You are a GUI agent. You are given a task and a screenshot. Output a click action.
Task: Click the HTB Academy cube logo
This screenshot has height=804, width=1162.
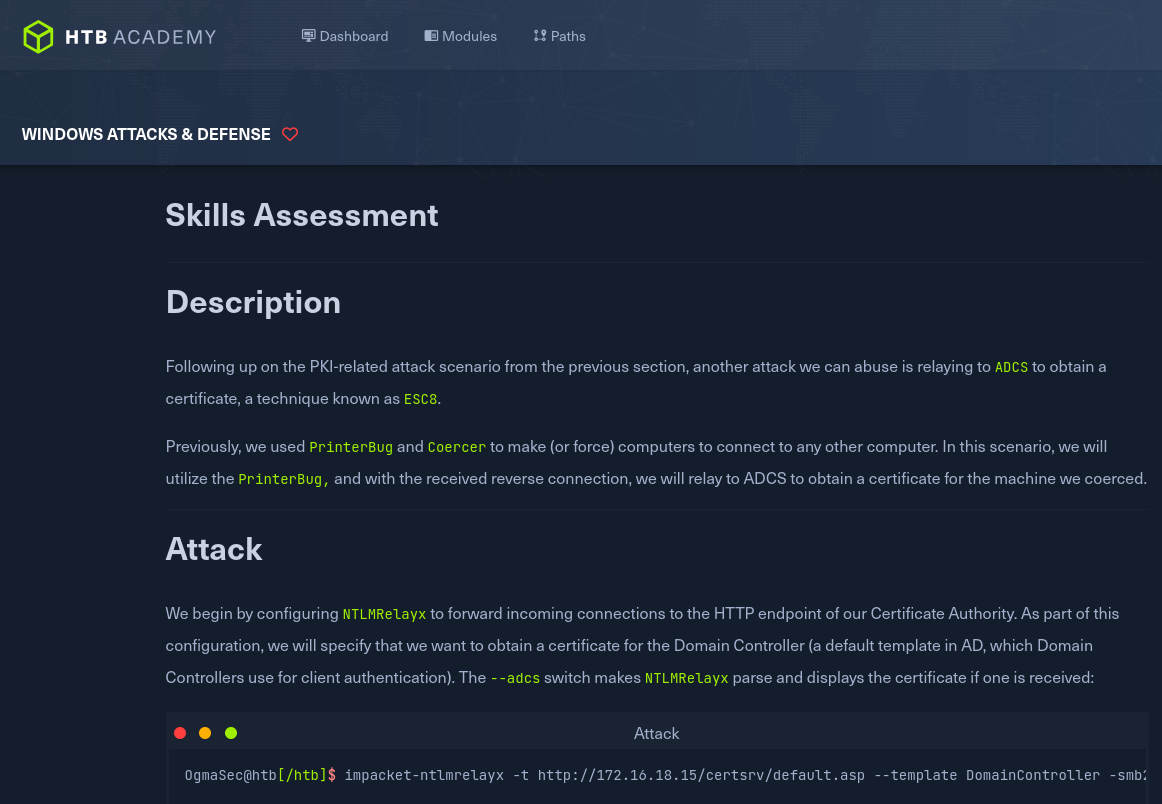(38, 37)
